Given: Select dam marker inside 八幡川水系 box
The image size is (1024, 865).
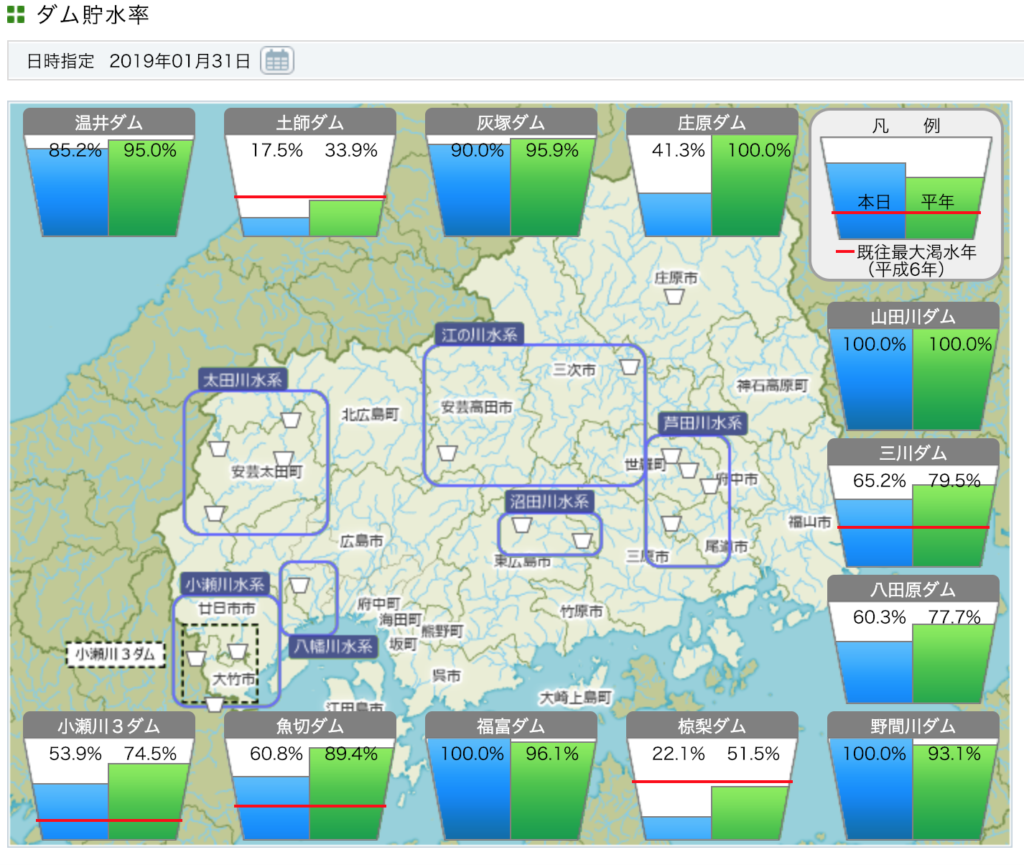Looking at the screenshot, I should click(x=298, y=585).
